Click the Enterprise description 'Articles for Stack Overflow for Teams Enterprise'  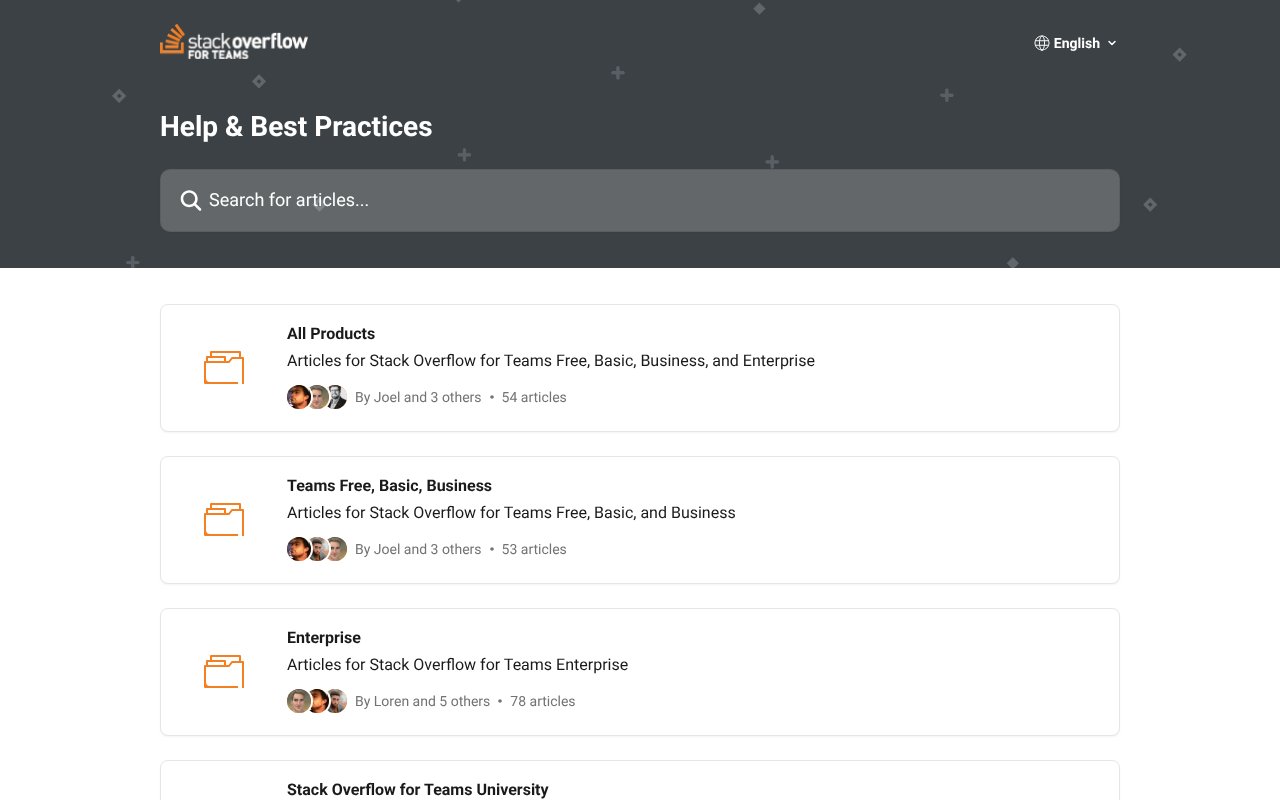tap(457, 665)
